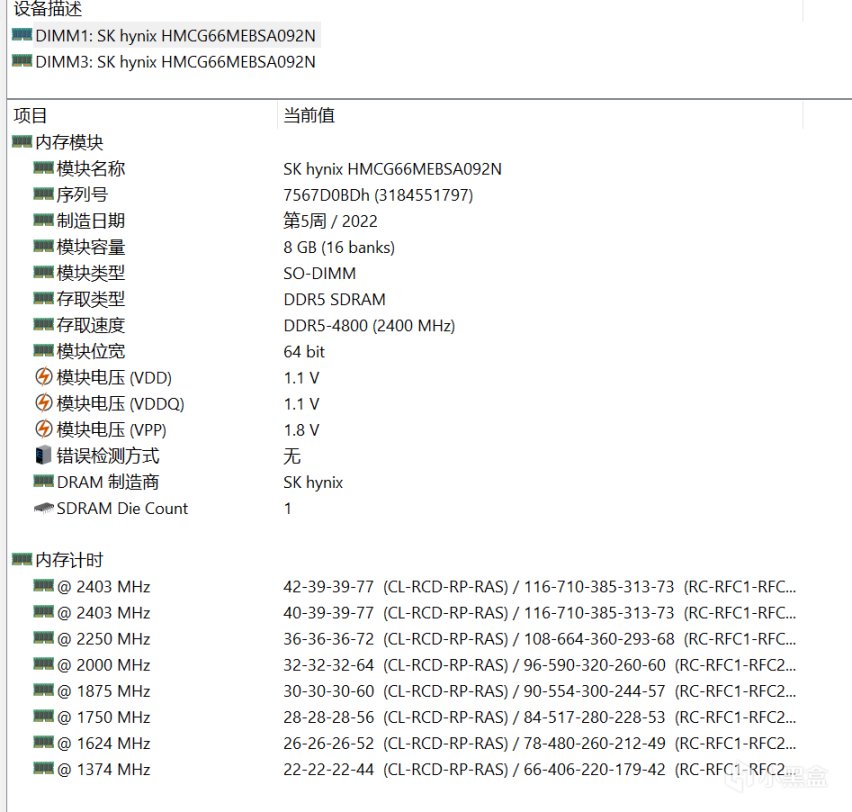852x812 pixels.
Task: Click the server icon beside 错误检测方式
Action: click(x=43, y=455)
